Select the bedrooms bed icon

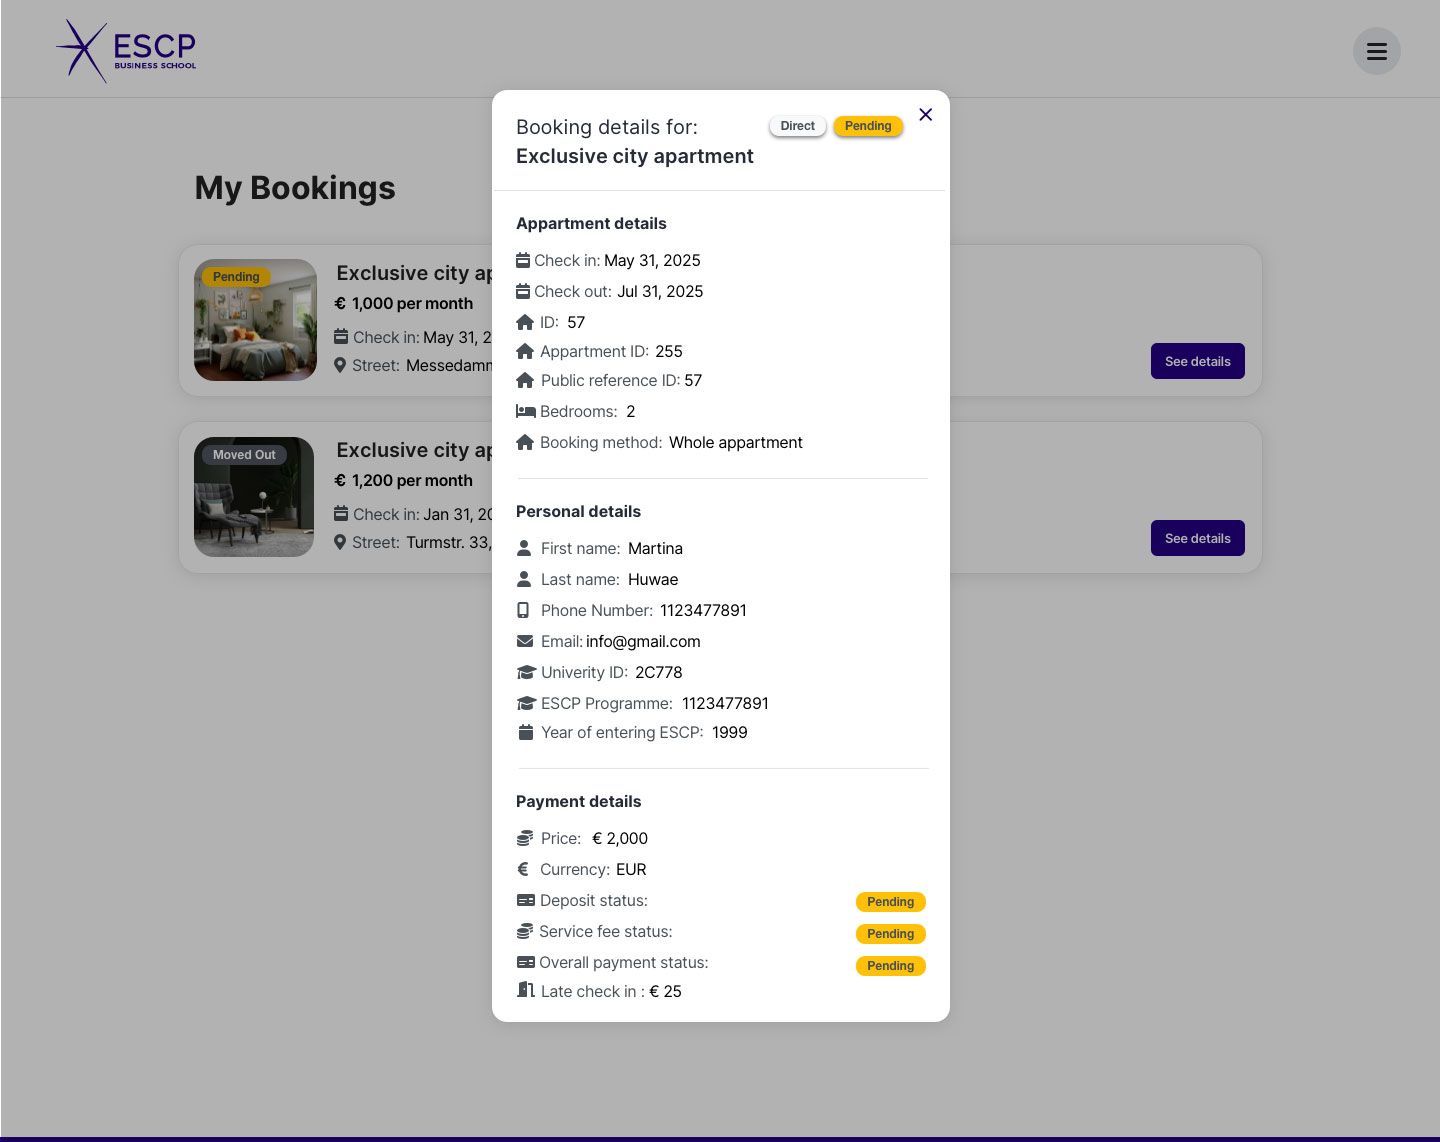point(526,411)
